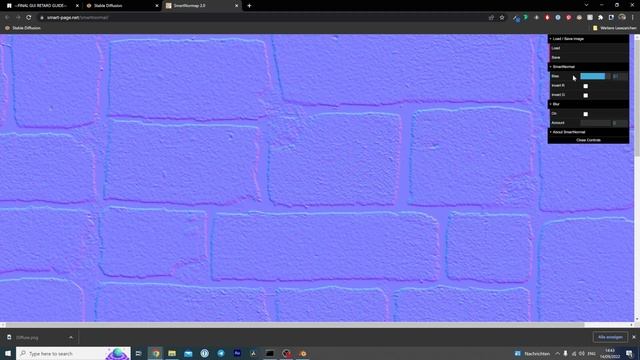The height and width of the screenshot is (360, 640).
Task: Bookmark this page with the star icon
Action: (x=502, y=18)
